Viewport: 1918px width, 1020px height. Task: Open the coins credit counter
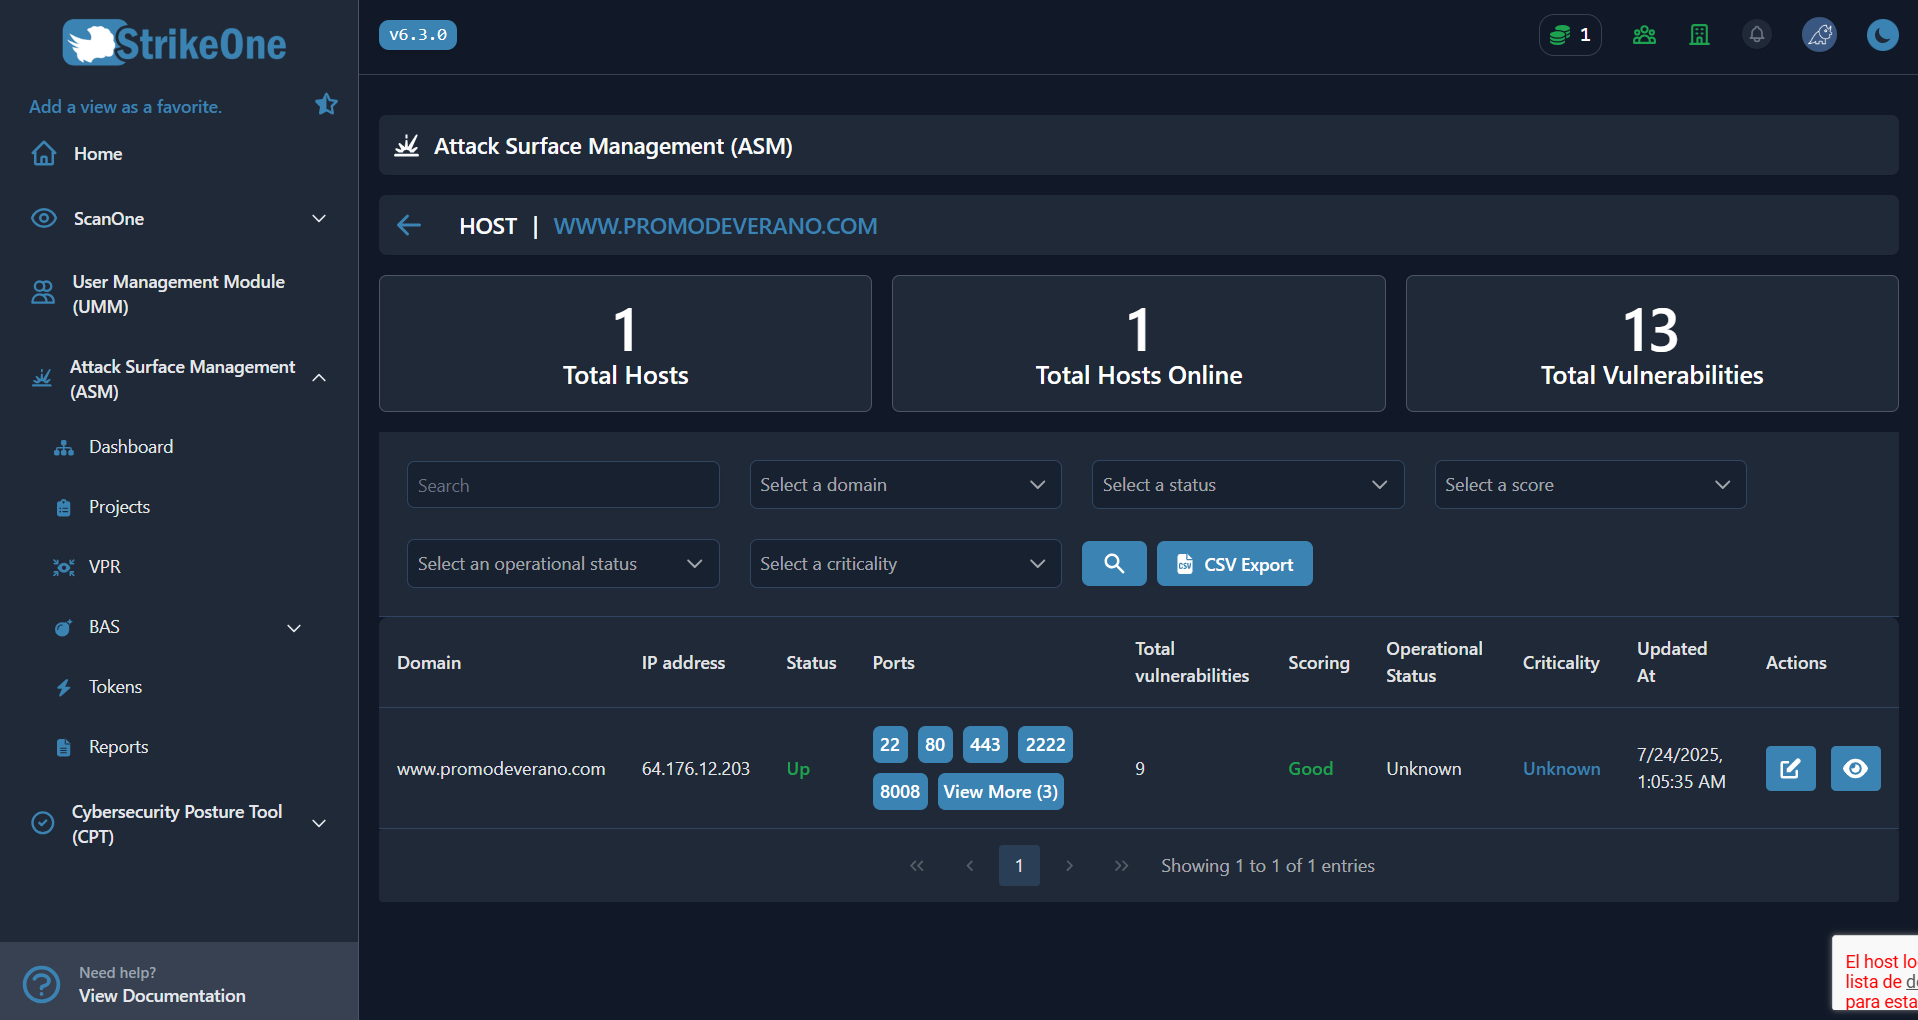point(1570,35)
